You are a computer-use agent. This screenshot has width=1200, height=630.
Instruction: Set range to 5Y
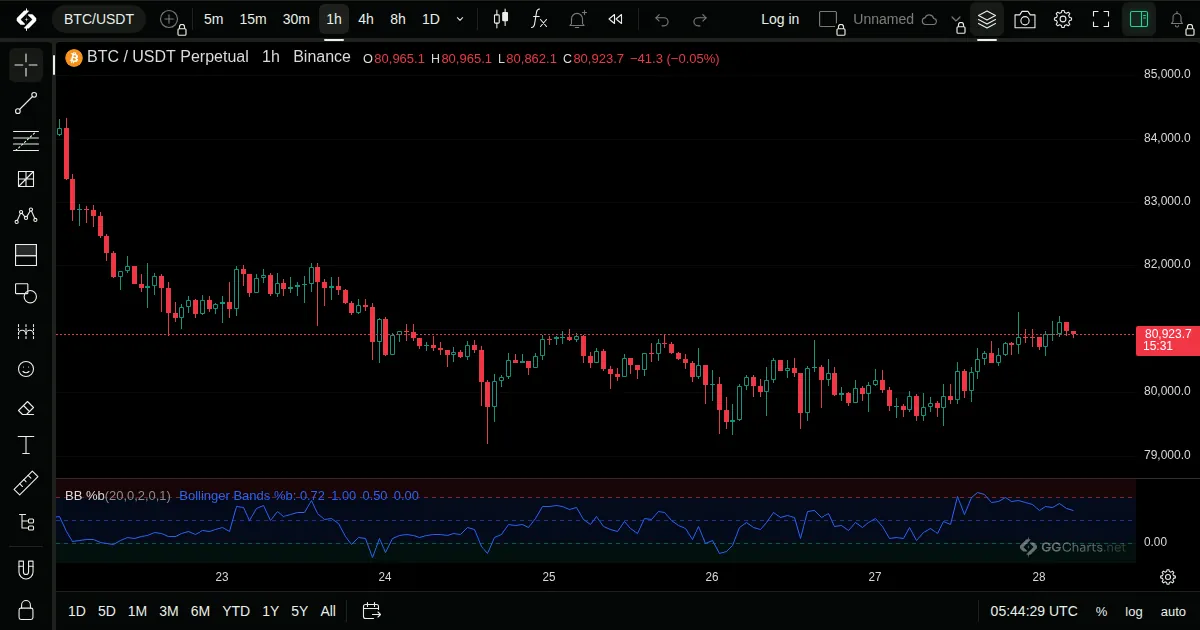point(299,611)
